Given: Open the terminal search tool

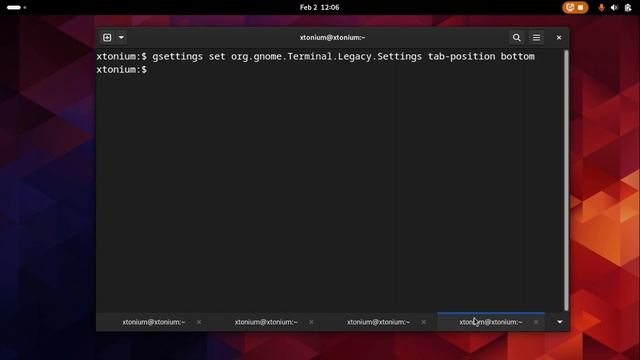Looking at the screenshot, I should click(516, 38).
